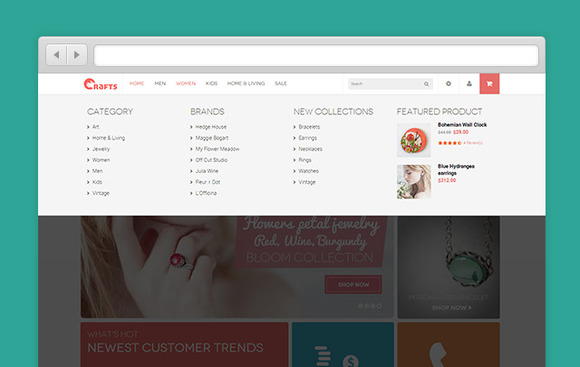Click inside the site search field
580x367 pixels.
[385, 84]
